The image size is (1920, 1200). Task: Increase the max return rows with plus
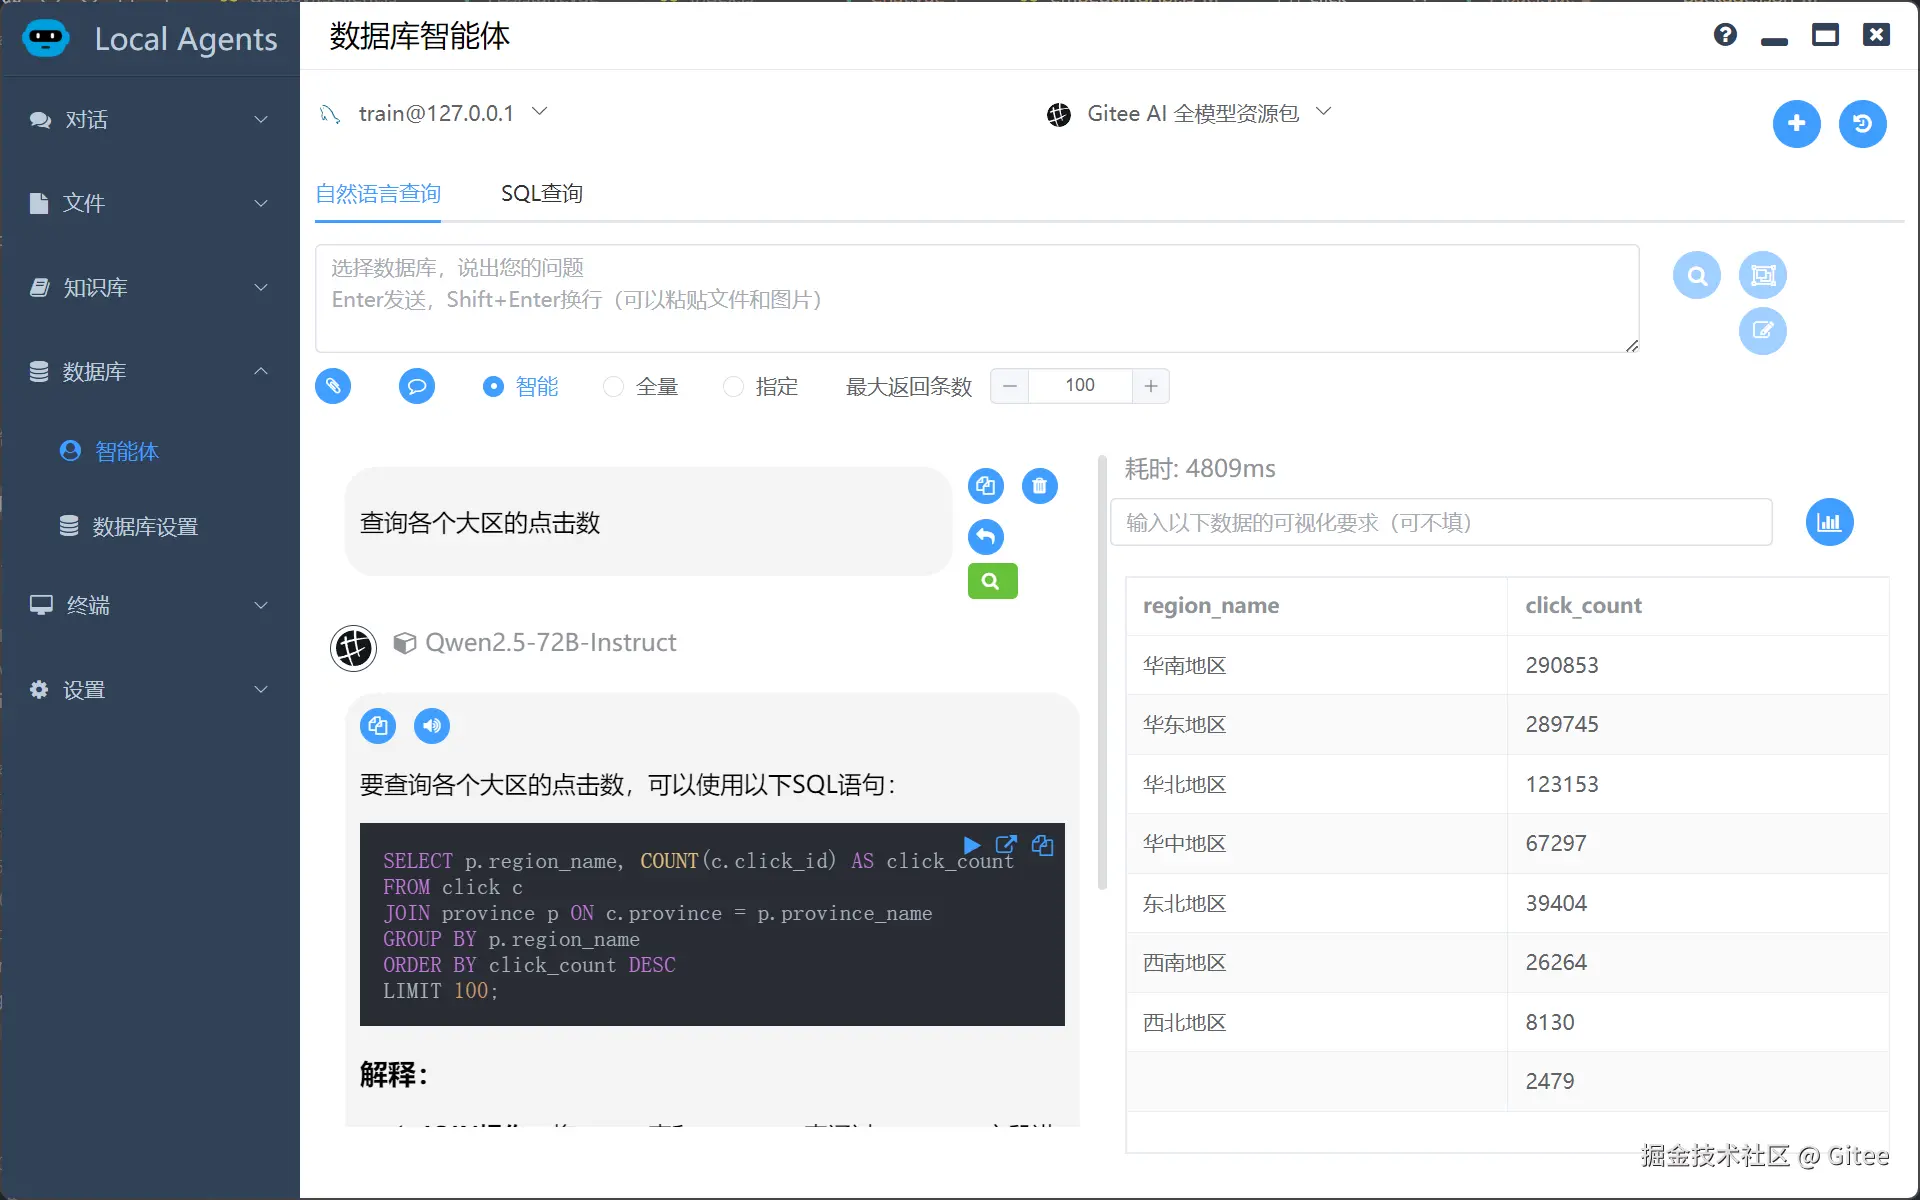(x=1151, y=386)
